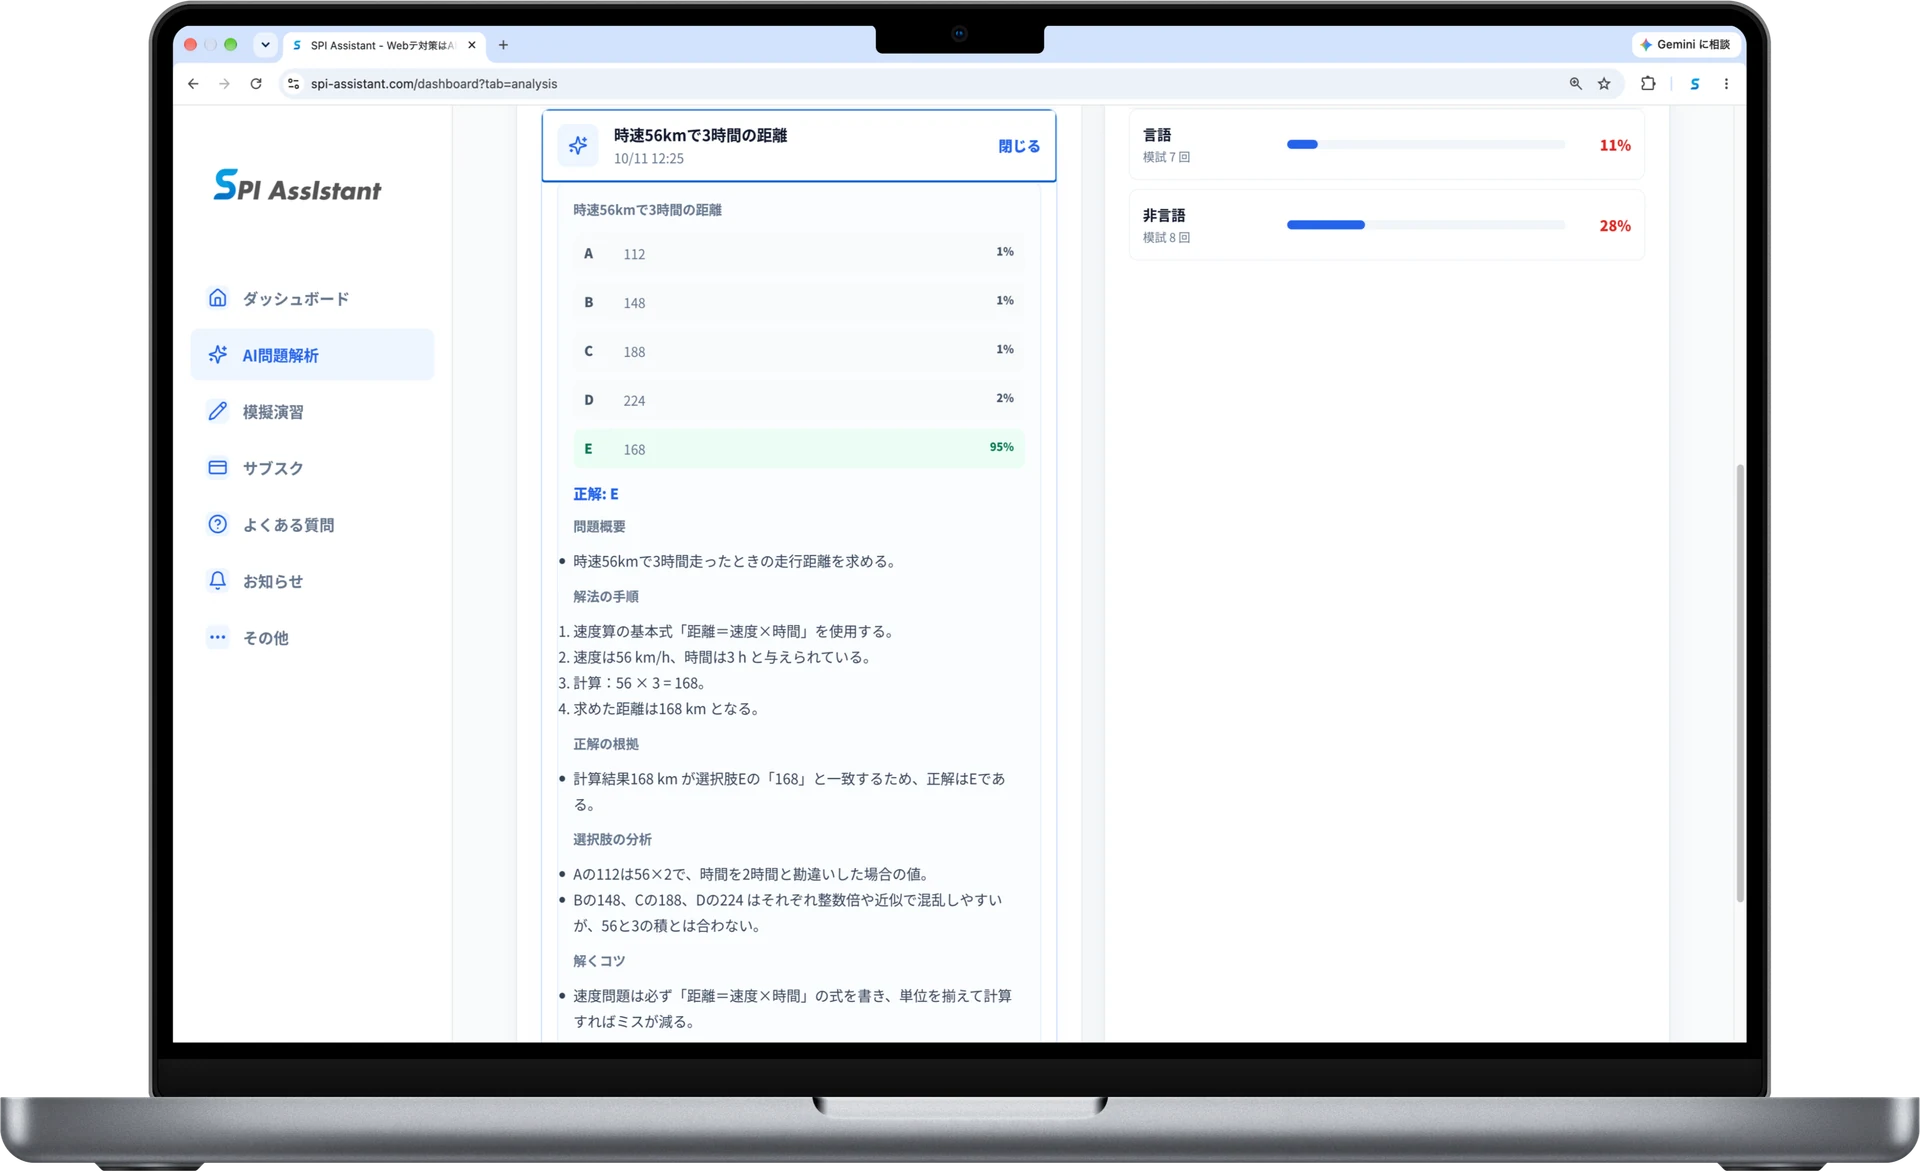Close the SPI Assistant browser tab

pos(472,45)
